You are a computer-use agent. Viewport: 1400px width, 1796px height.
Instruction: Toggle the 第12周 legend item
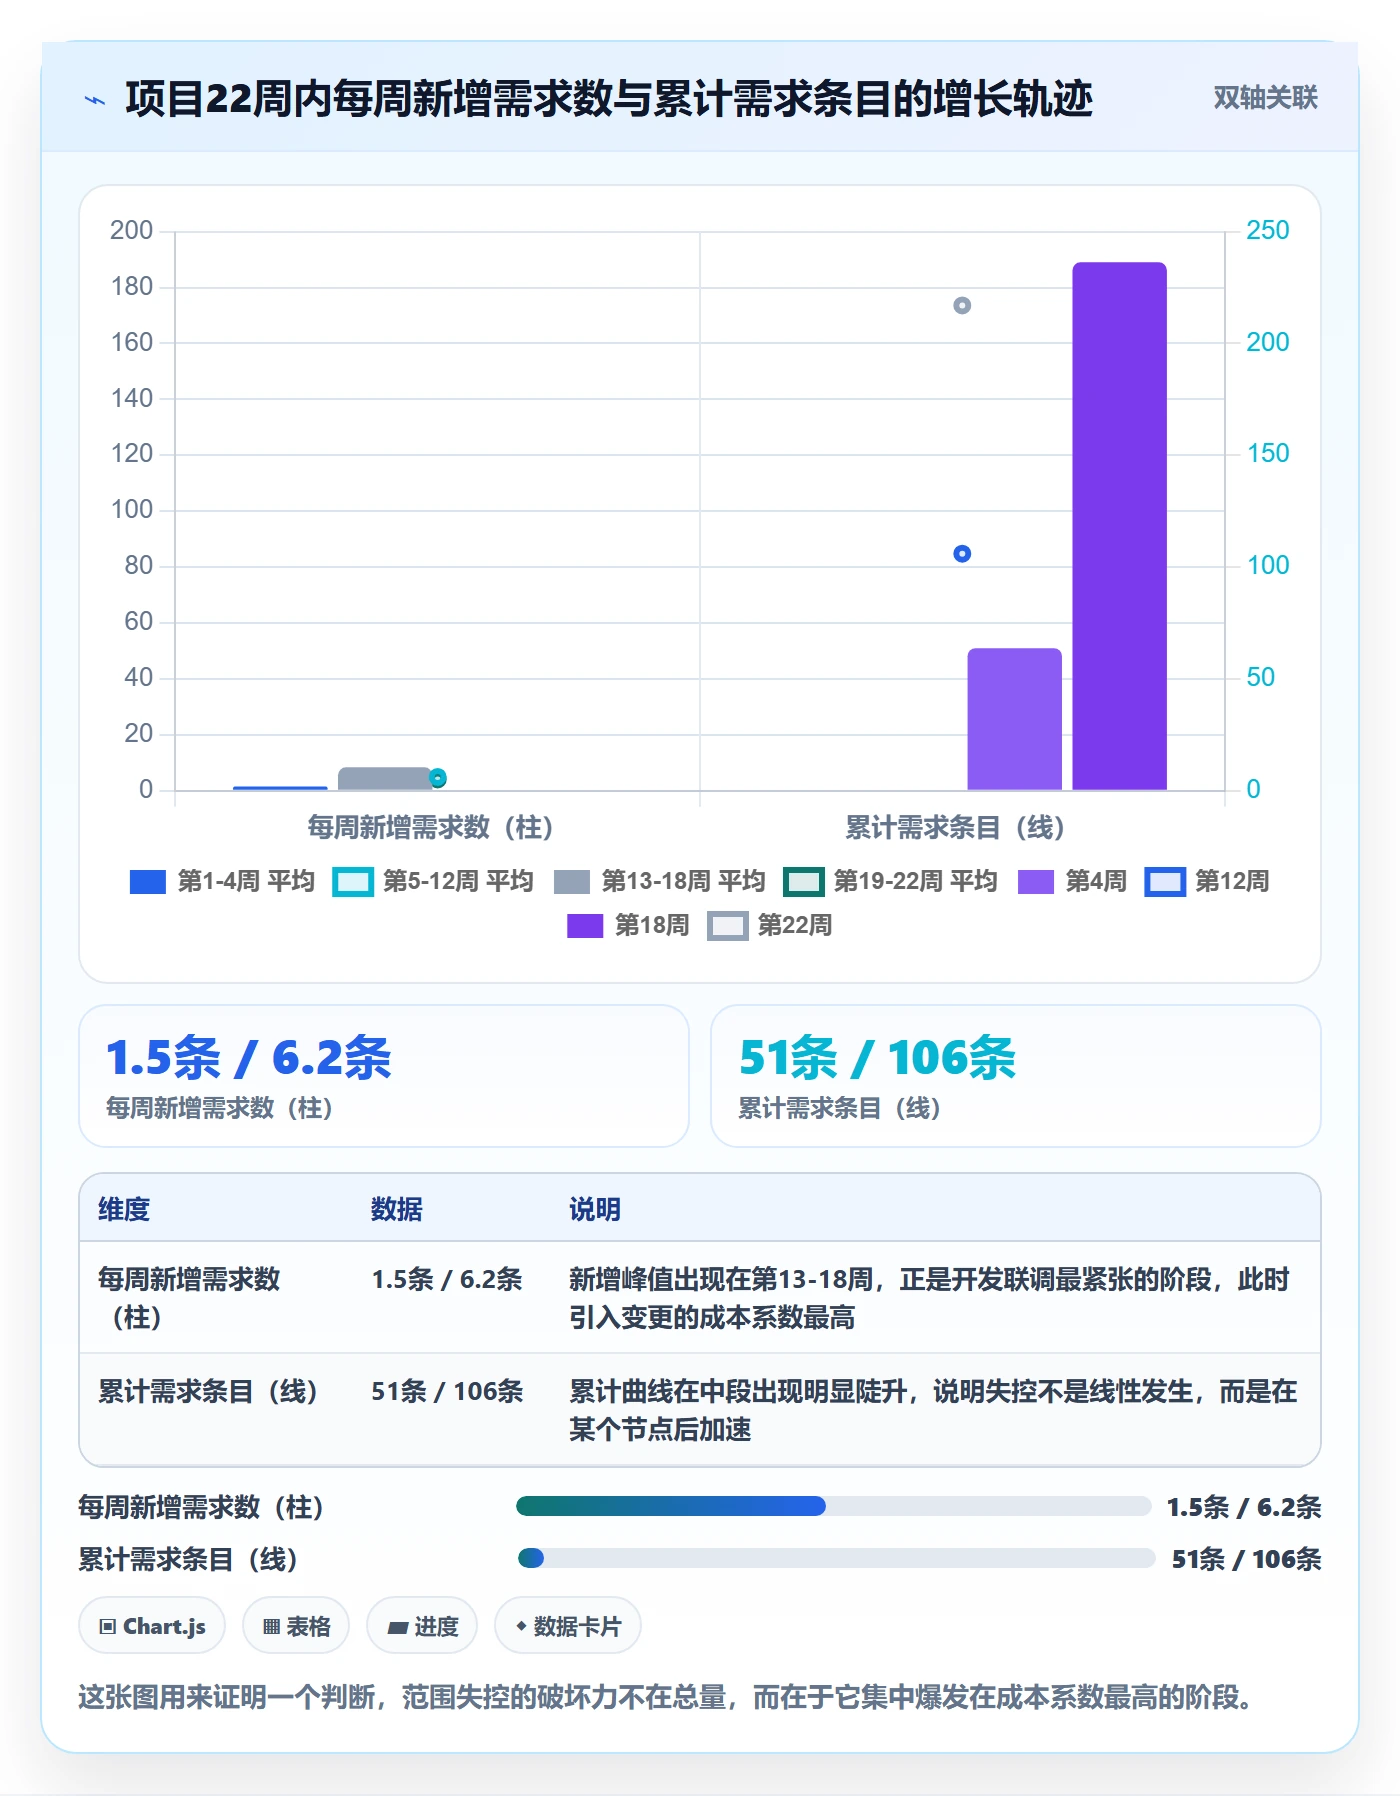[1207, 881]
